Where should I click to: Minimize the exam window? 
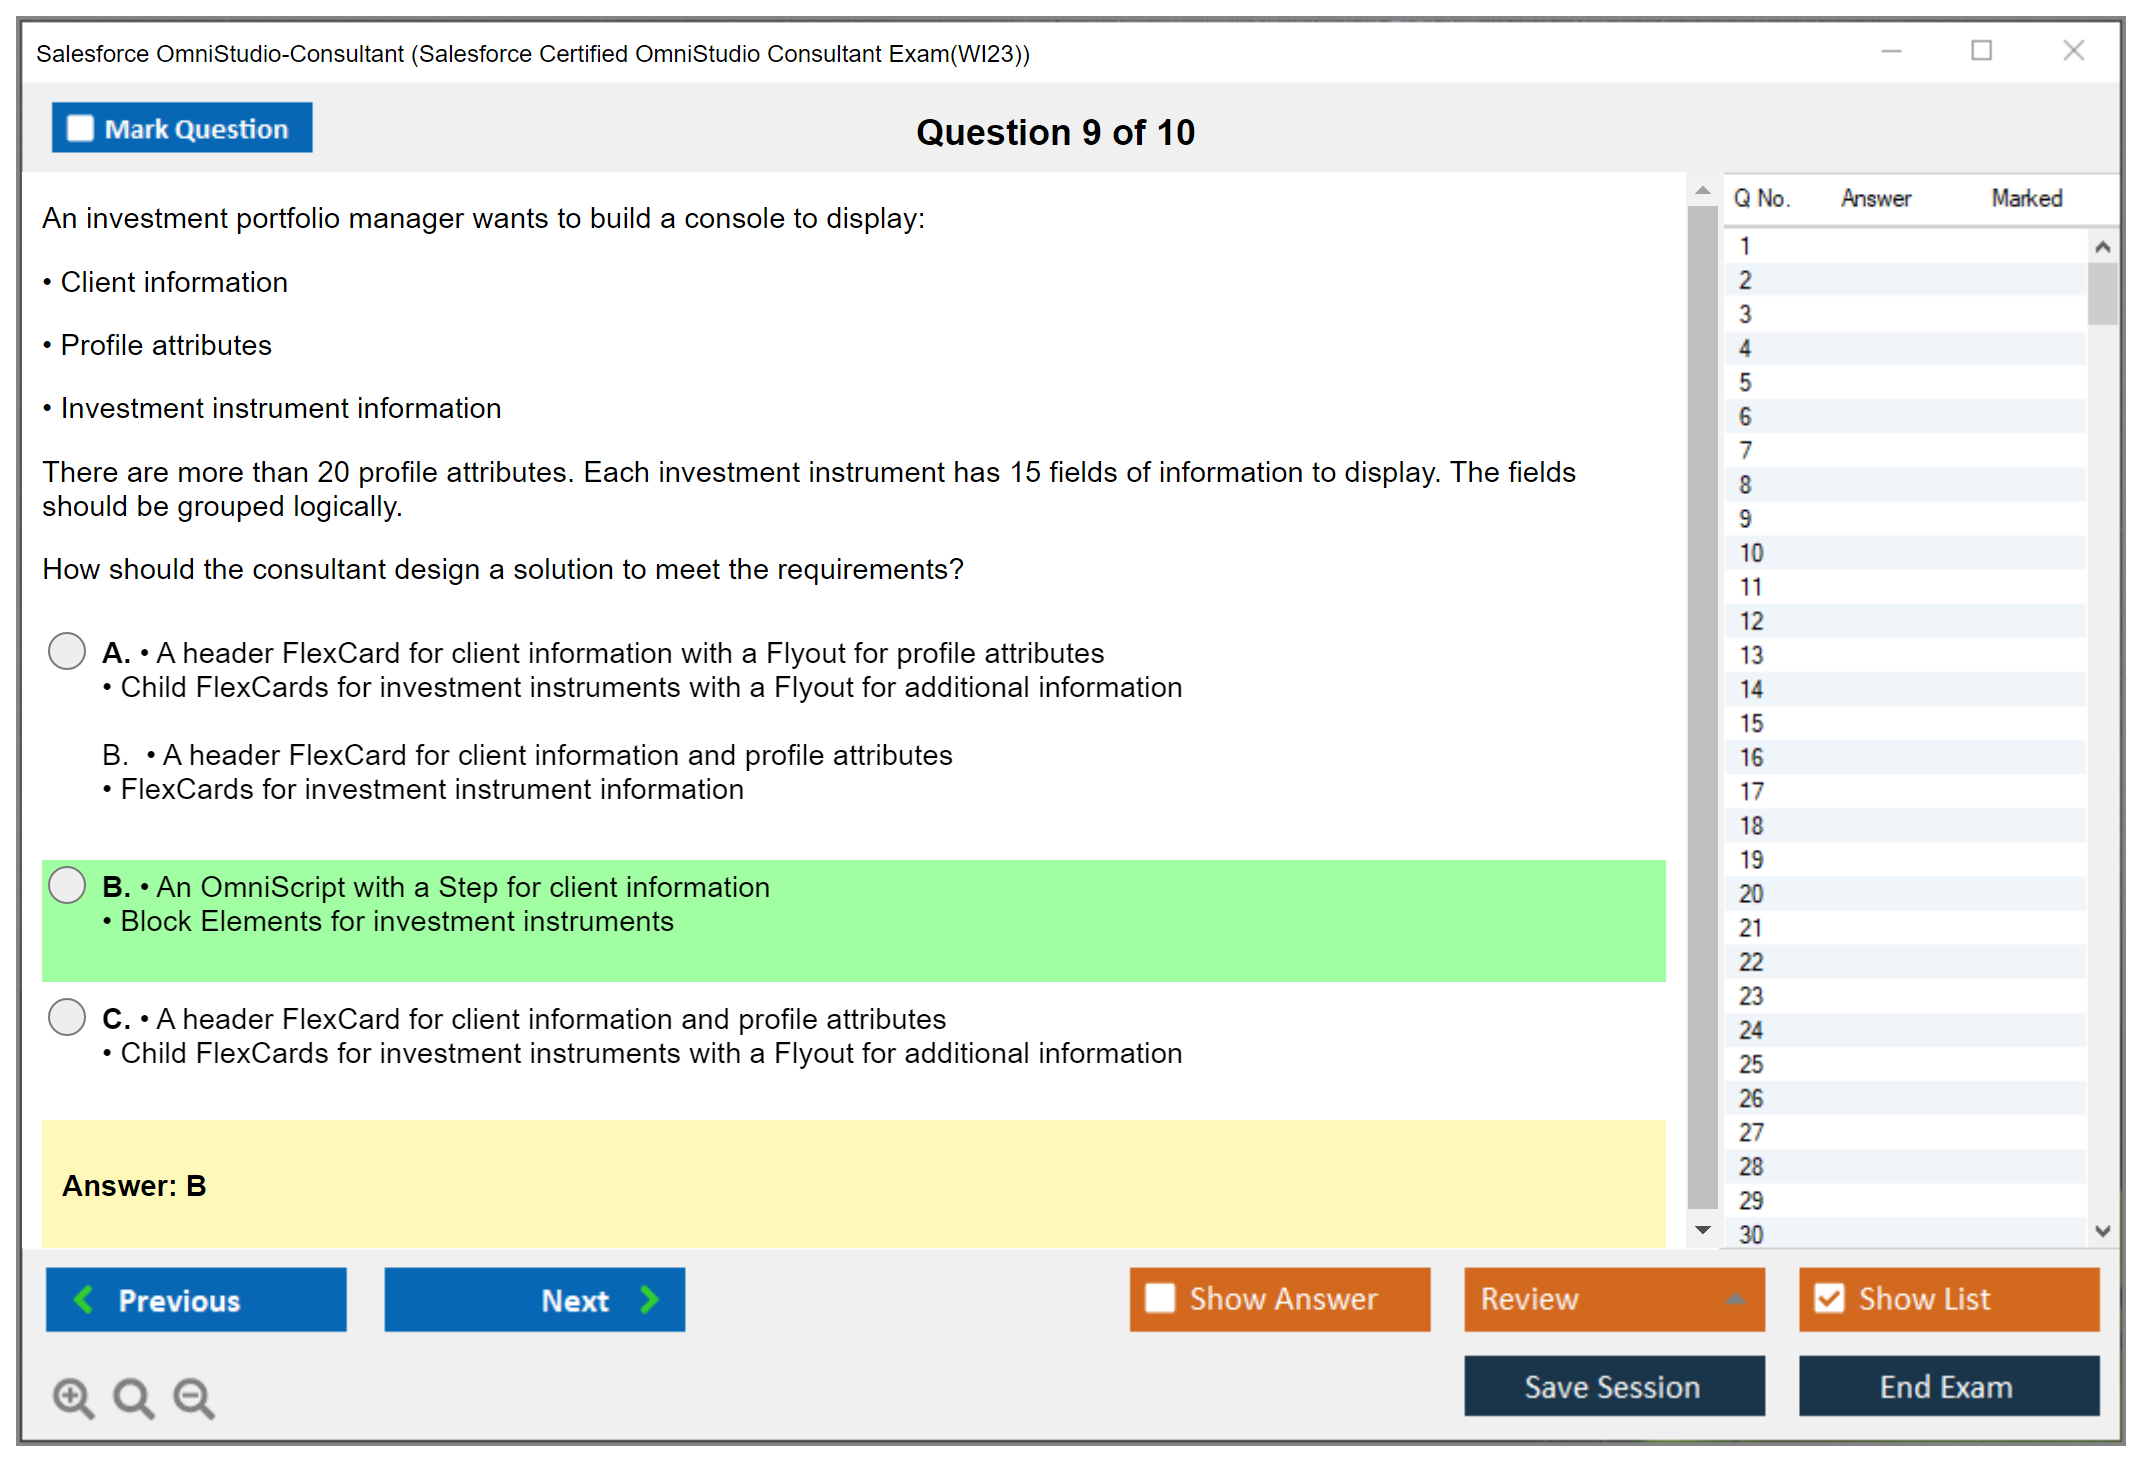pyautogui.click(x=1891, y=51)
